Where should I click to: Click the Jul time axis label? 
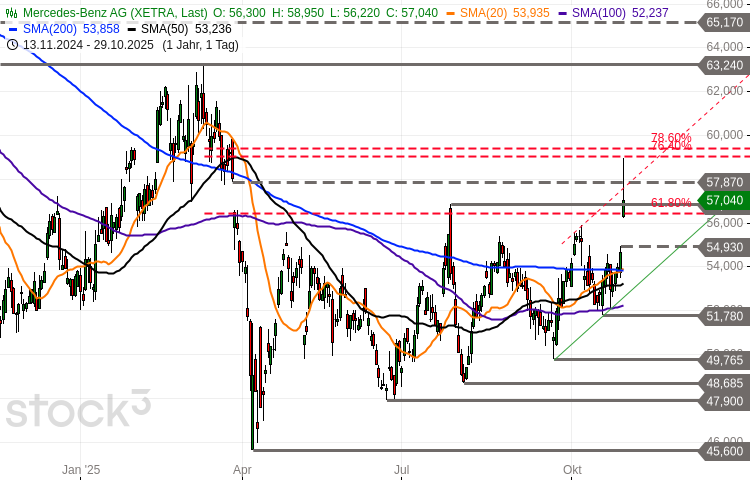click(402, 469)
